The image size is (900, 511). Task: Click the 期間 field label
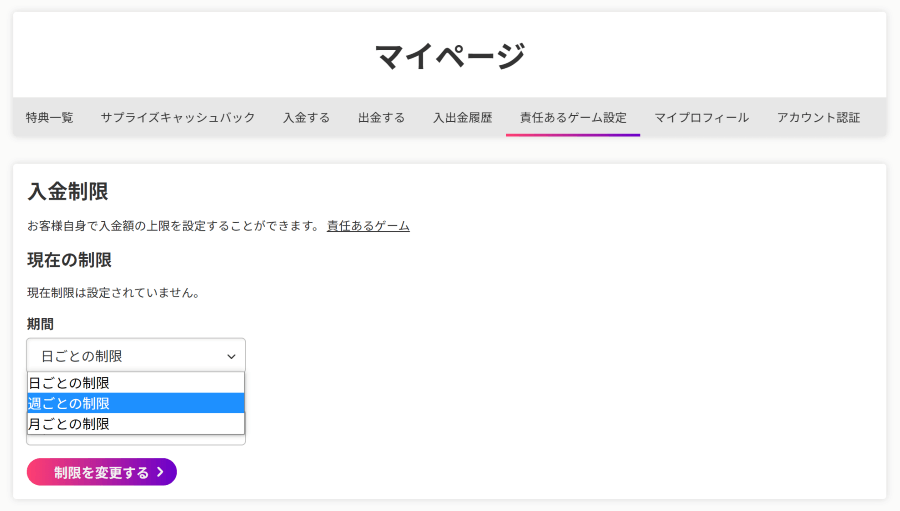pos(40,324)
